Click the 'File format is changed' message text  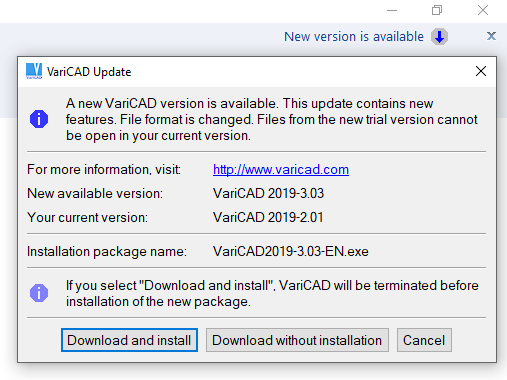coord(186,119)
